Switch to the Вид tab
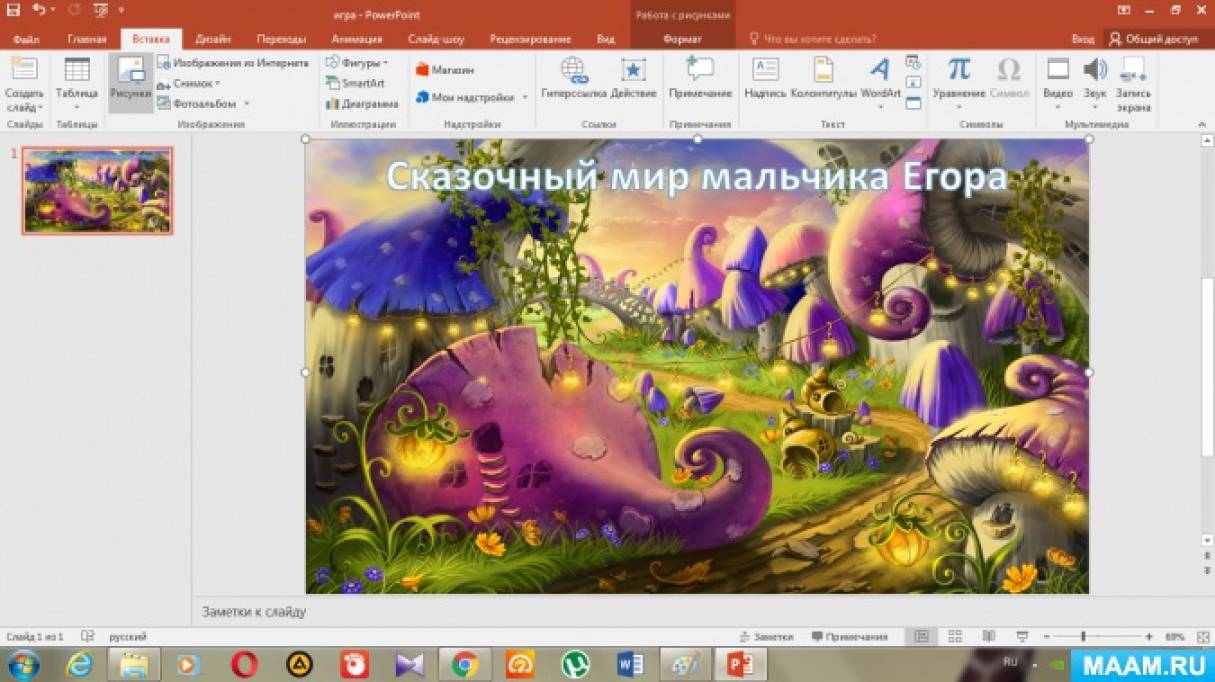Image resolution: width=1215 pixels, height=682 pixels. (x=605, y=39)
